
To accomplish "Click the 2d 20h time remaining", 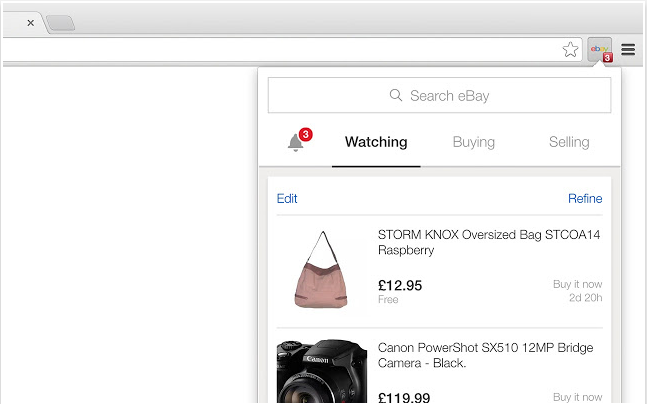I will pyautogui.click(x=585, y=298).
